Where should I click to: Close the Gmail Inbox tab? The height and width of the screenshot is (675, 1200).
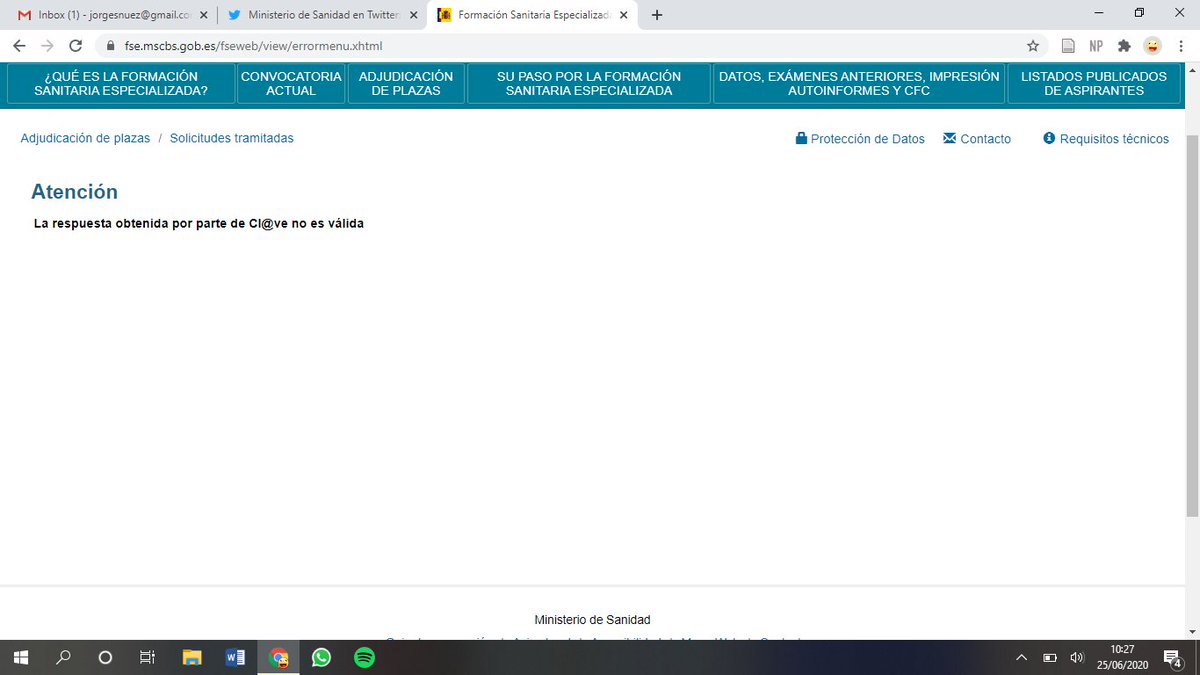203,15
